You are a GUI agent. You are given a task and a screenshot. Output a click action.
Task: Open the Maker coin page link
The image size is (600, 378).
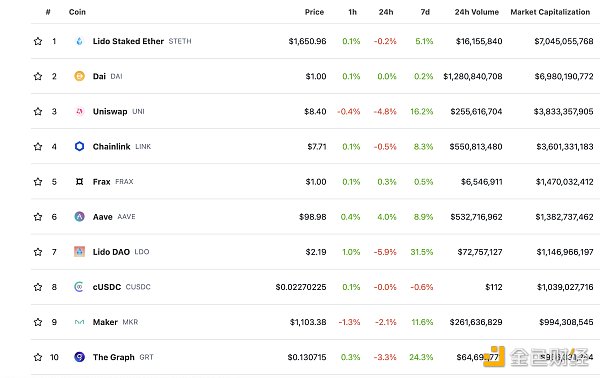pos(105,322)
